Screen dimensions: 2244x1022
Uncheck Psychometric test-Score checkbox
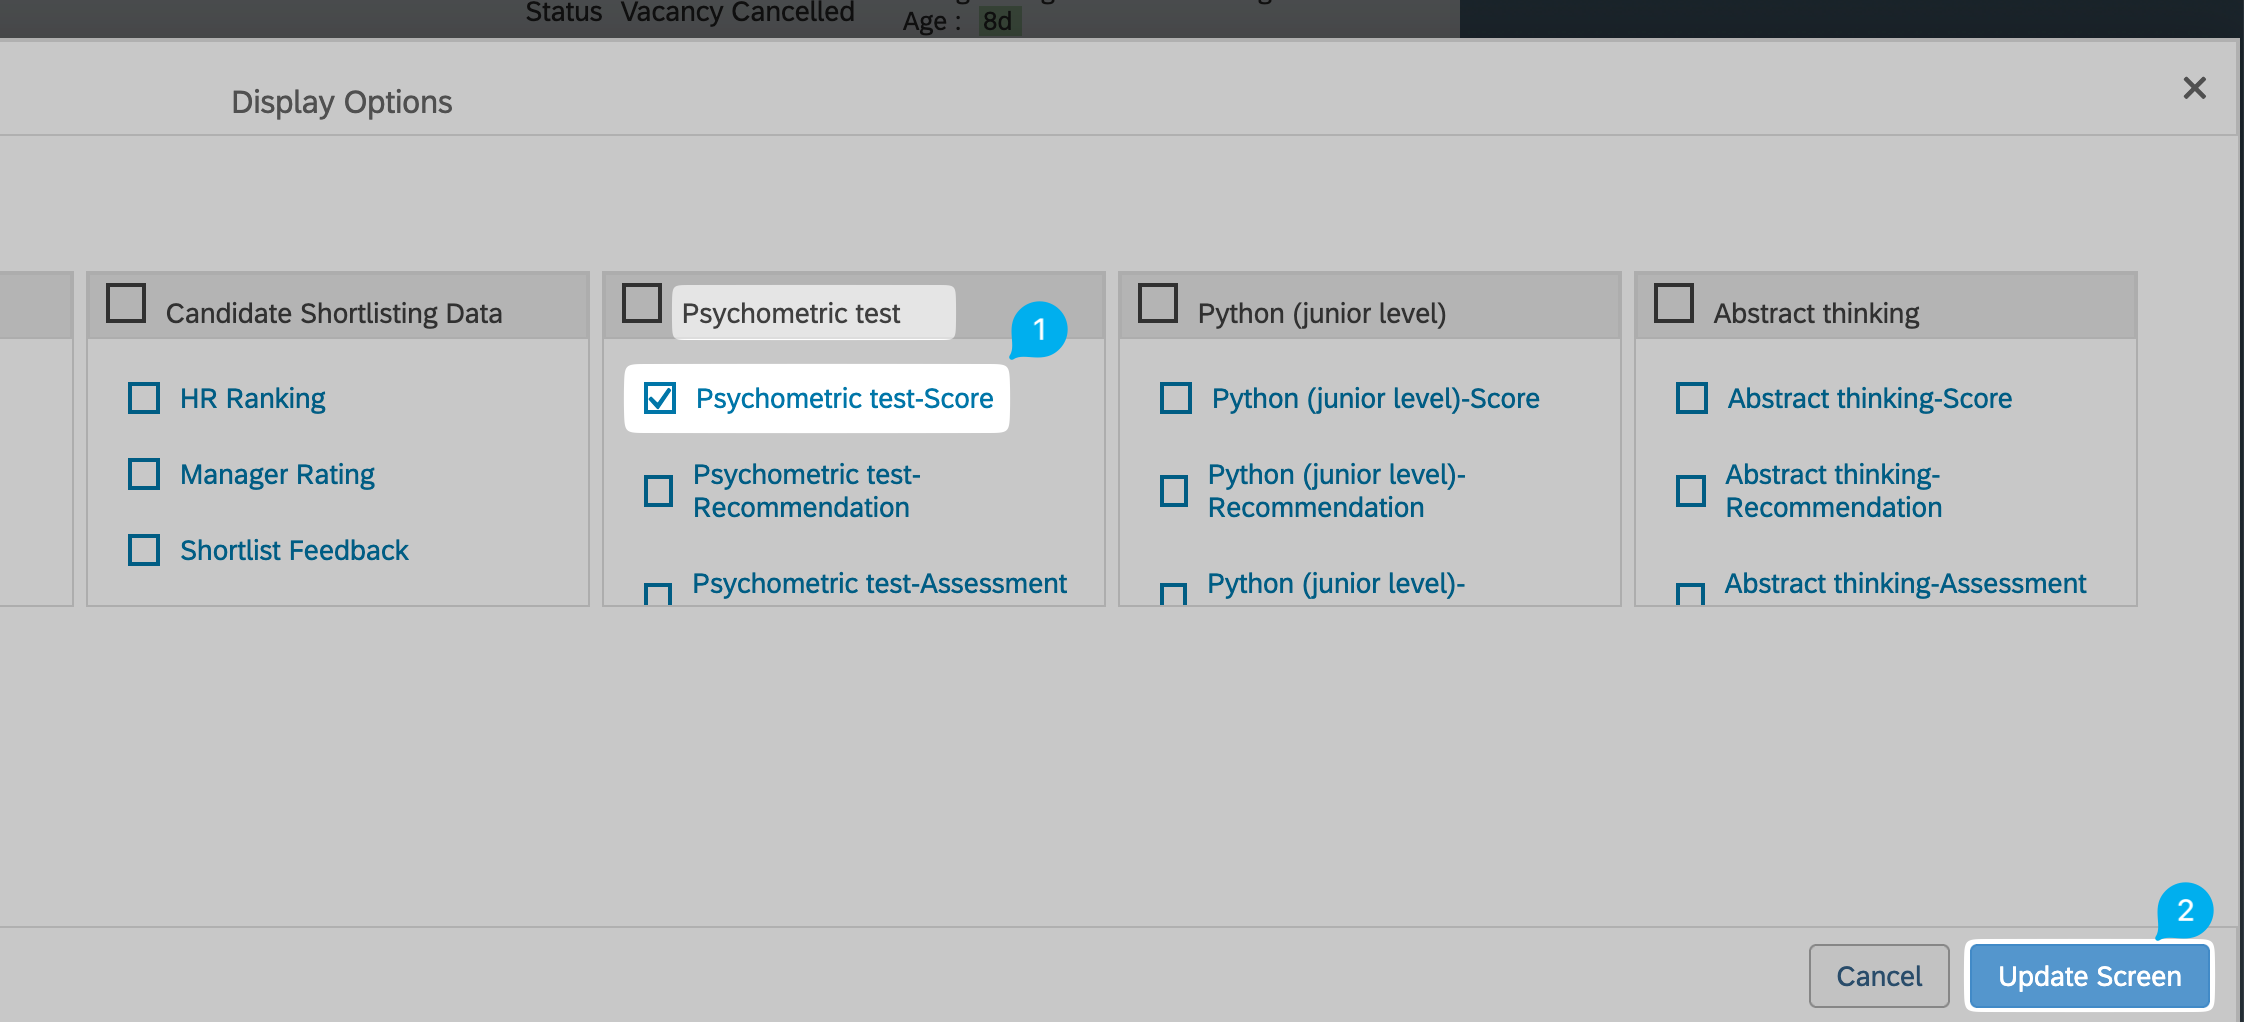pyautogui.click(x=660, y=398)
